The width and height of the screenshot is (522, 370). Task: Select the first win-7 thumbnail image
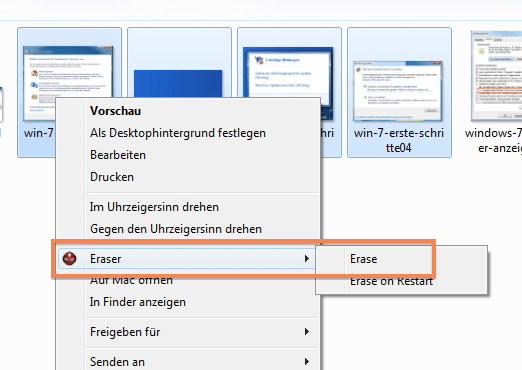point(68,72)
